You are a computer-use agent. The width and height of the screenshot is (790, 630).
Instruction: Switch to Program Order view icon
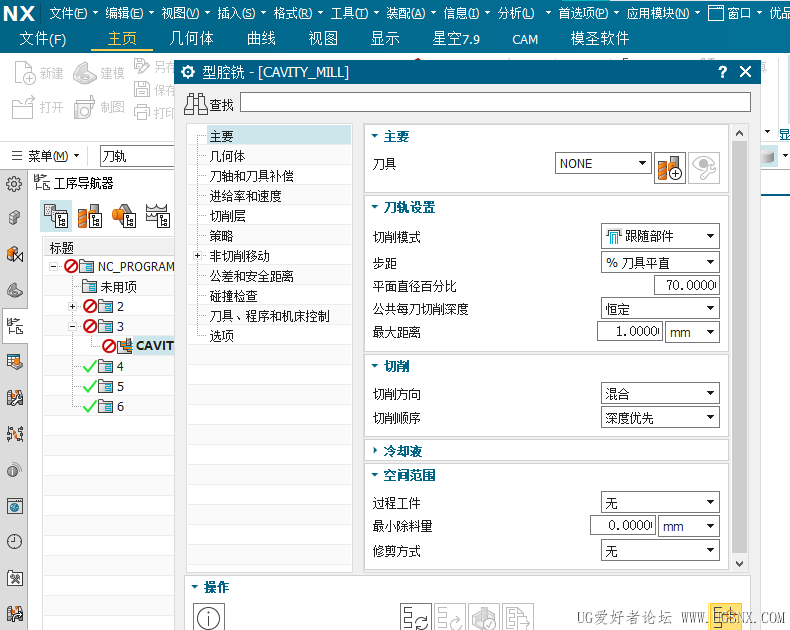click(55, 216)
